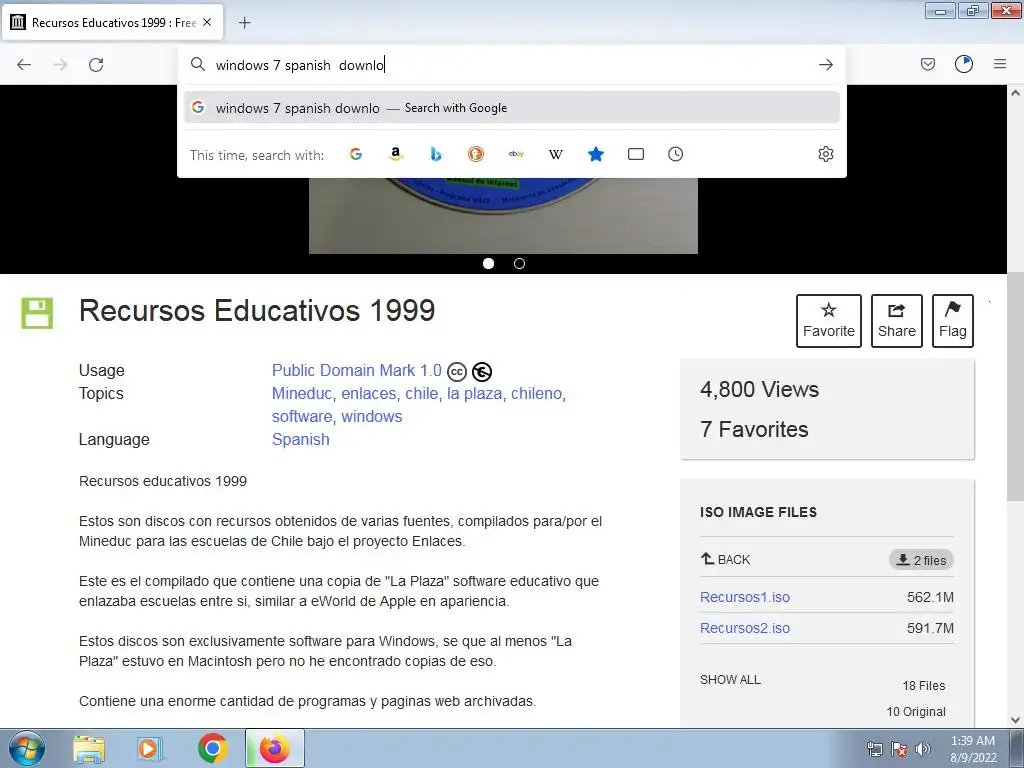Search this time with Bing
This screenshot has width=1024, height=768.
(x=436, y=154)
